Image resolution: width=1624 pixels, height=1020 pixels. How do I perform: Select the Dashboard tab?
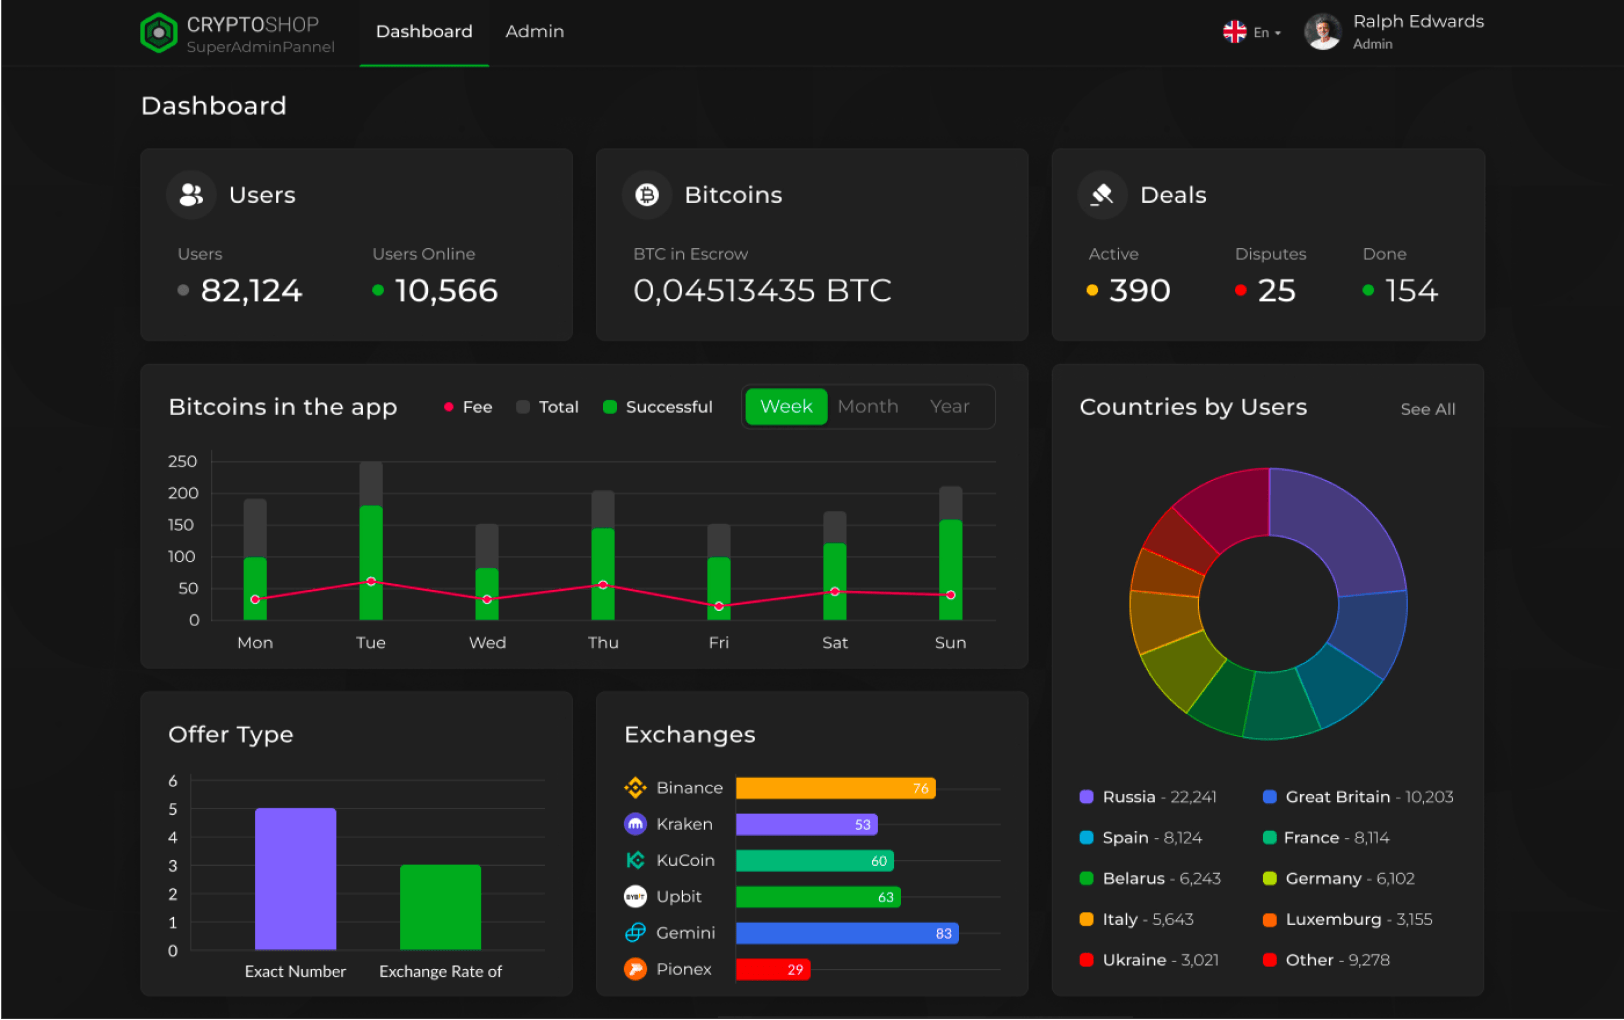[x=423, y=31]
